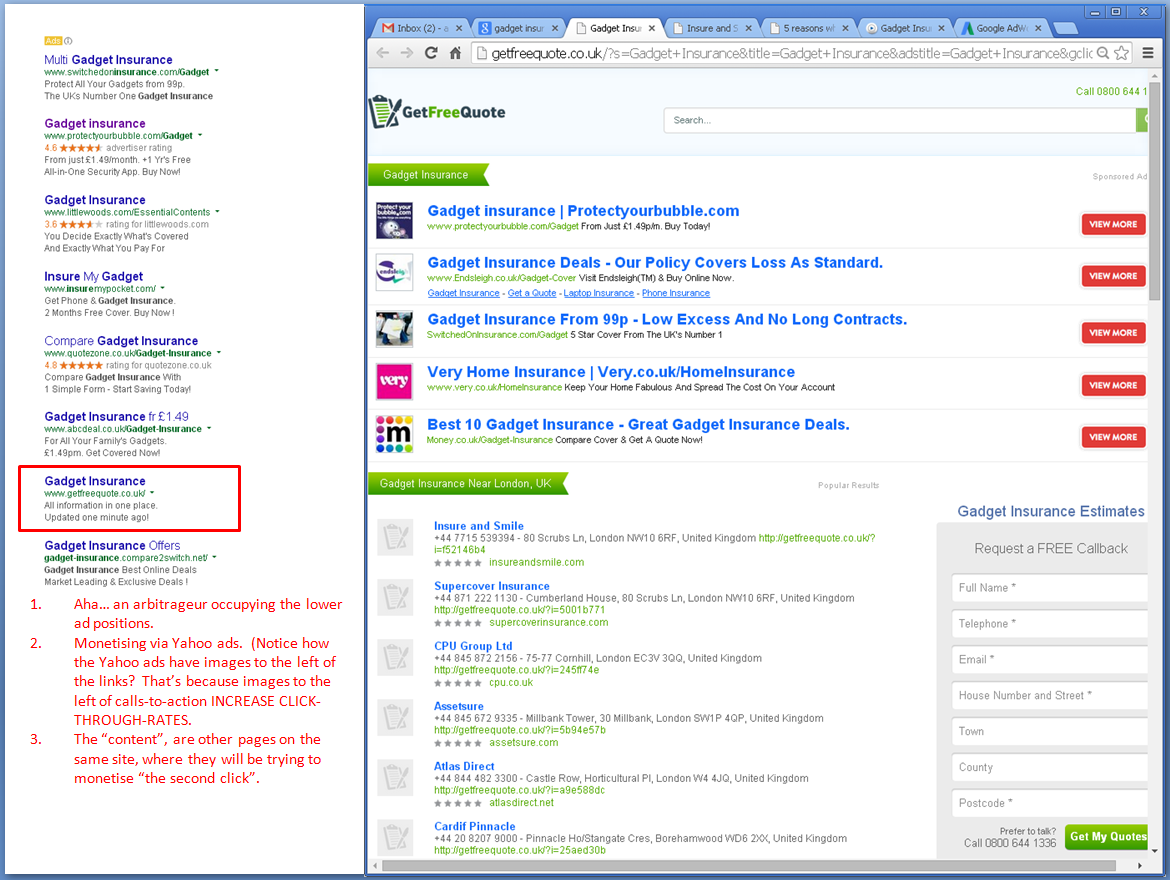Expand dropdown arrow beside abcdeal.co.uk URL
The height and width of the screenshot is (880, 1170).
(x=209, y=428)
